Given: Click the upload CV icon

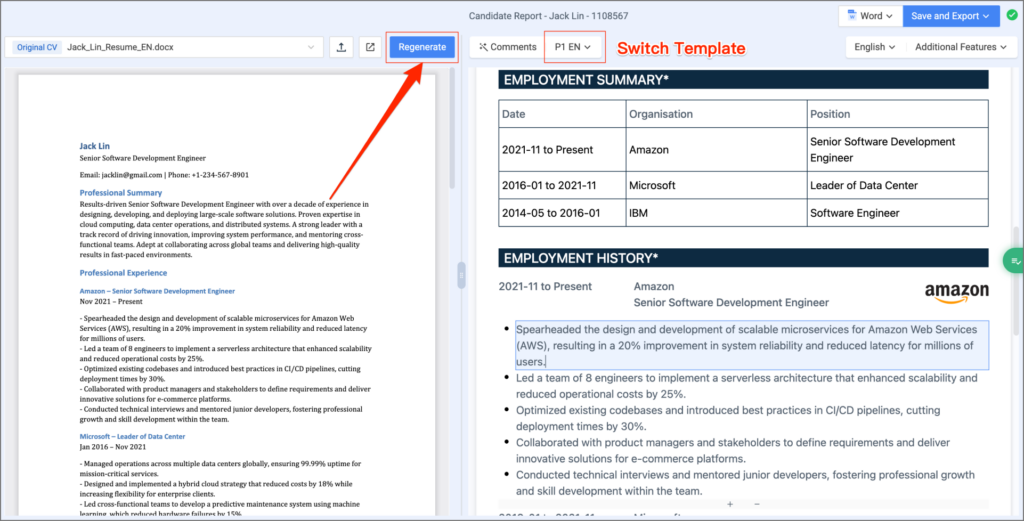Looking at the screenshot, I should (x=341, y=47).
